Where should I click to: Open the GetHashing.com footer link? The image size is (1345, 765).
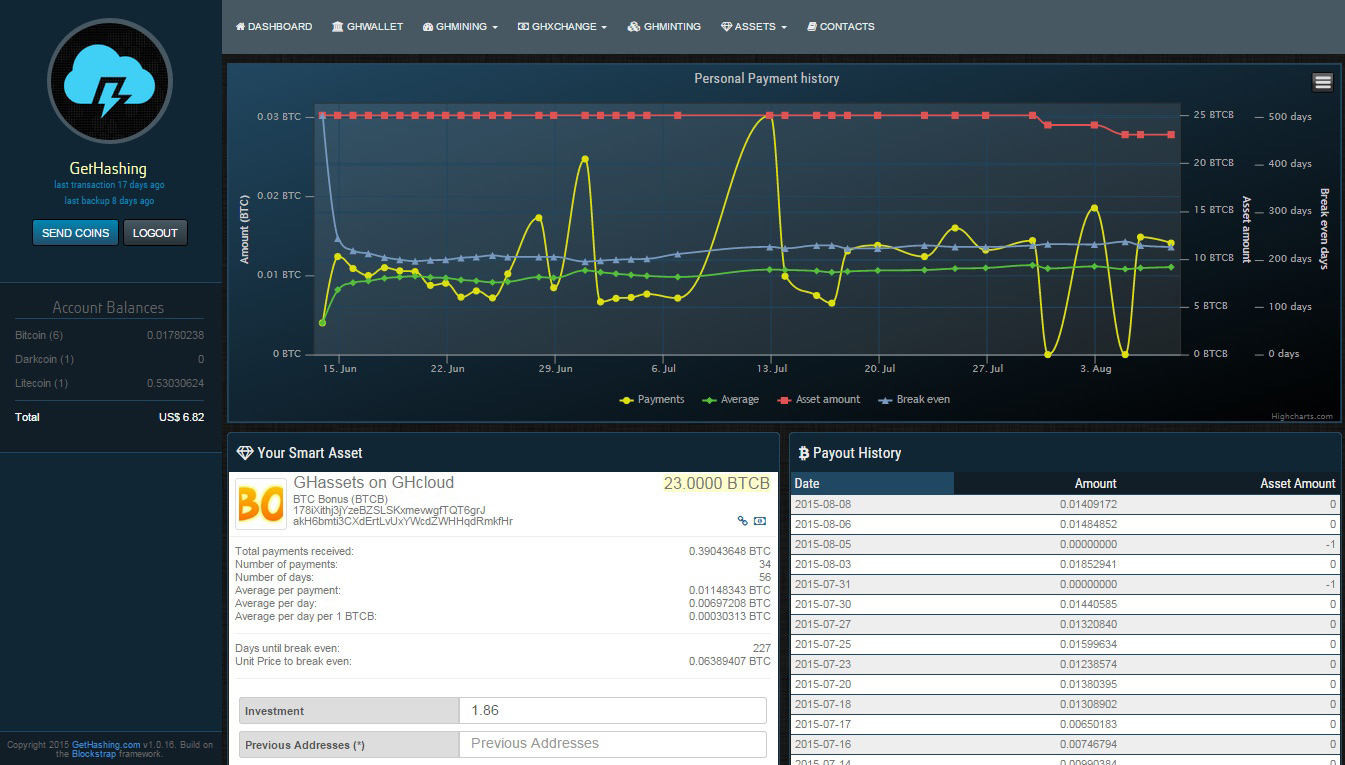click(x=106, y=745)
